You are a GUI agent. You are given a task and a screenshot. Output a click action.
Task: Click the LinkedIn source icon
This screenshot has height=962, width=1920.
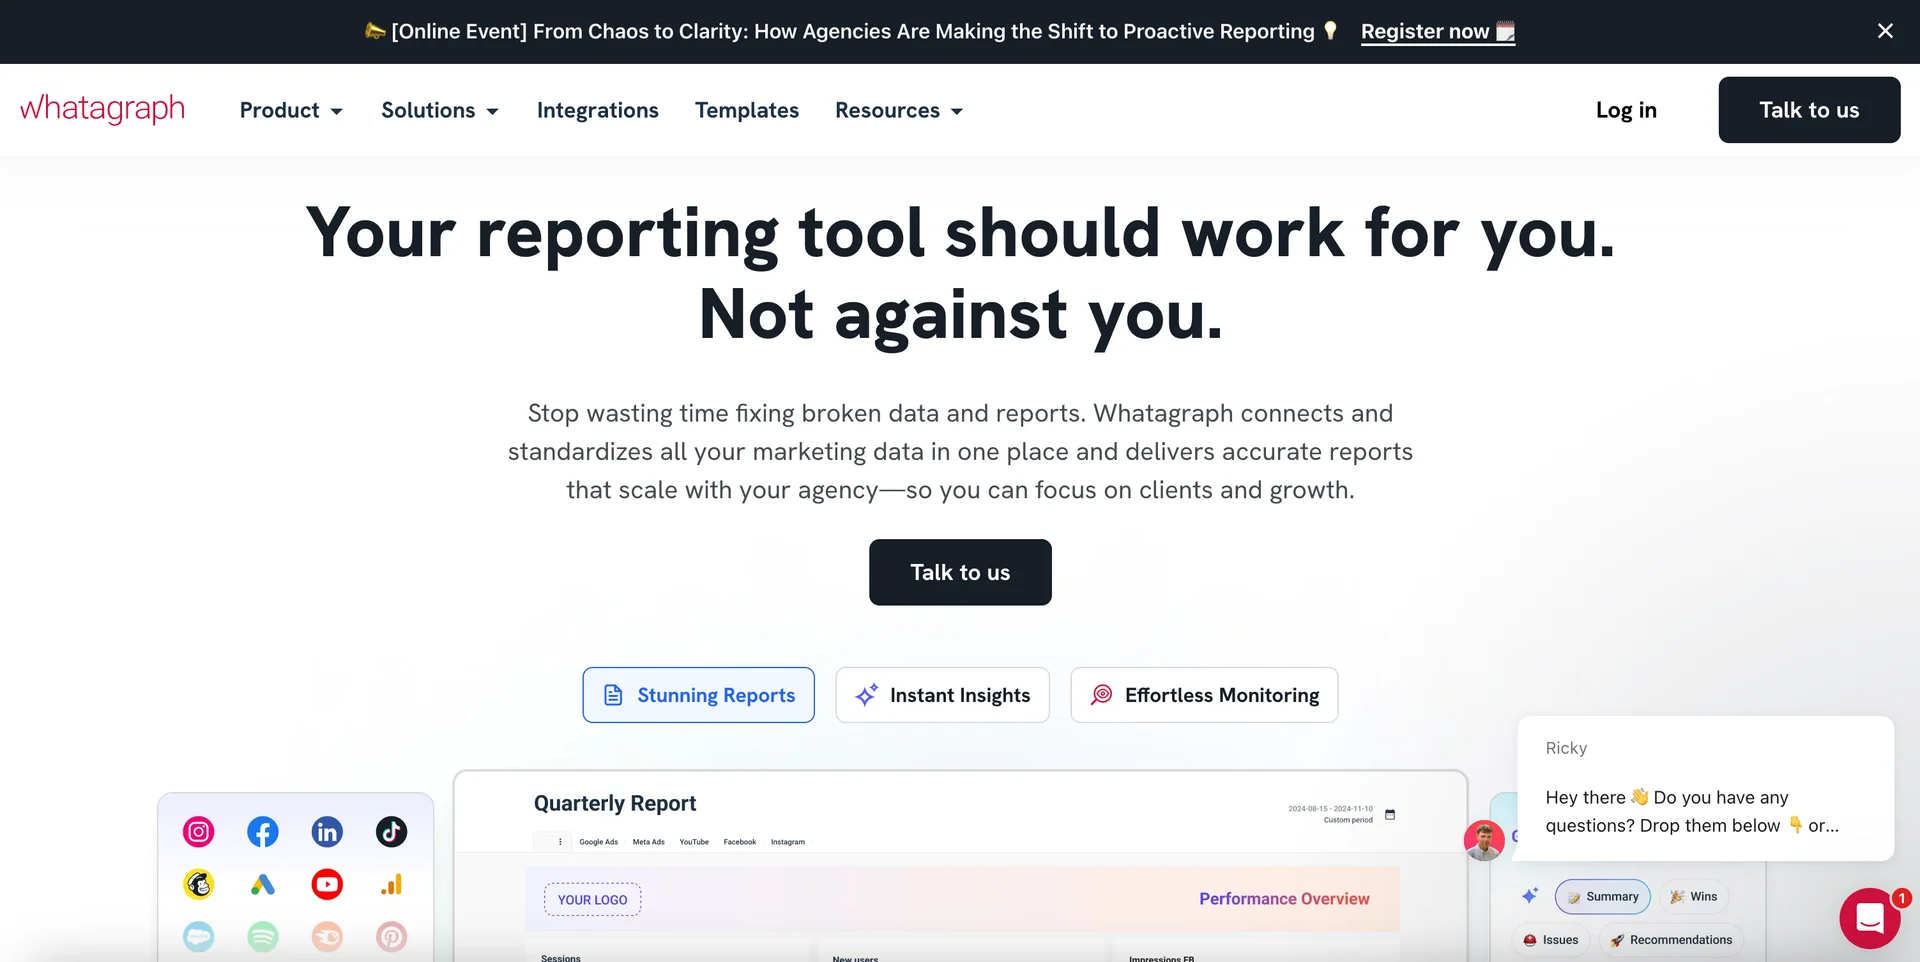(326, 831)
